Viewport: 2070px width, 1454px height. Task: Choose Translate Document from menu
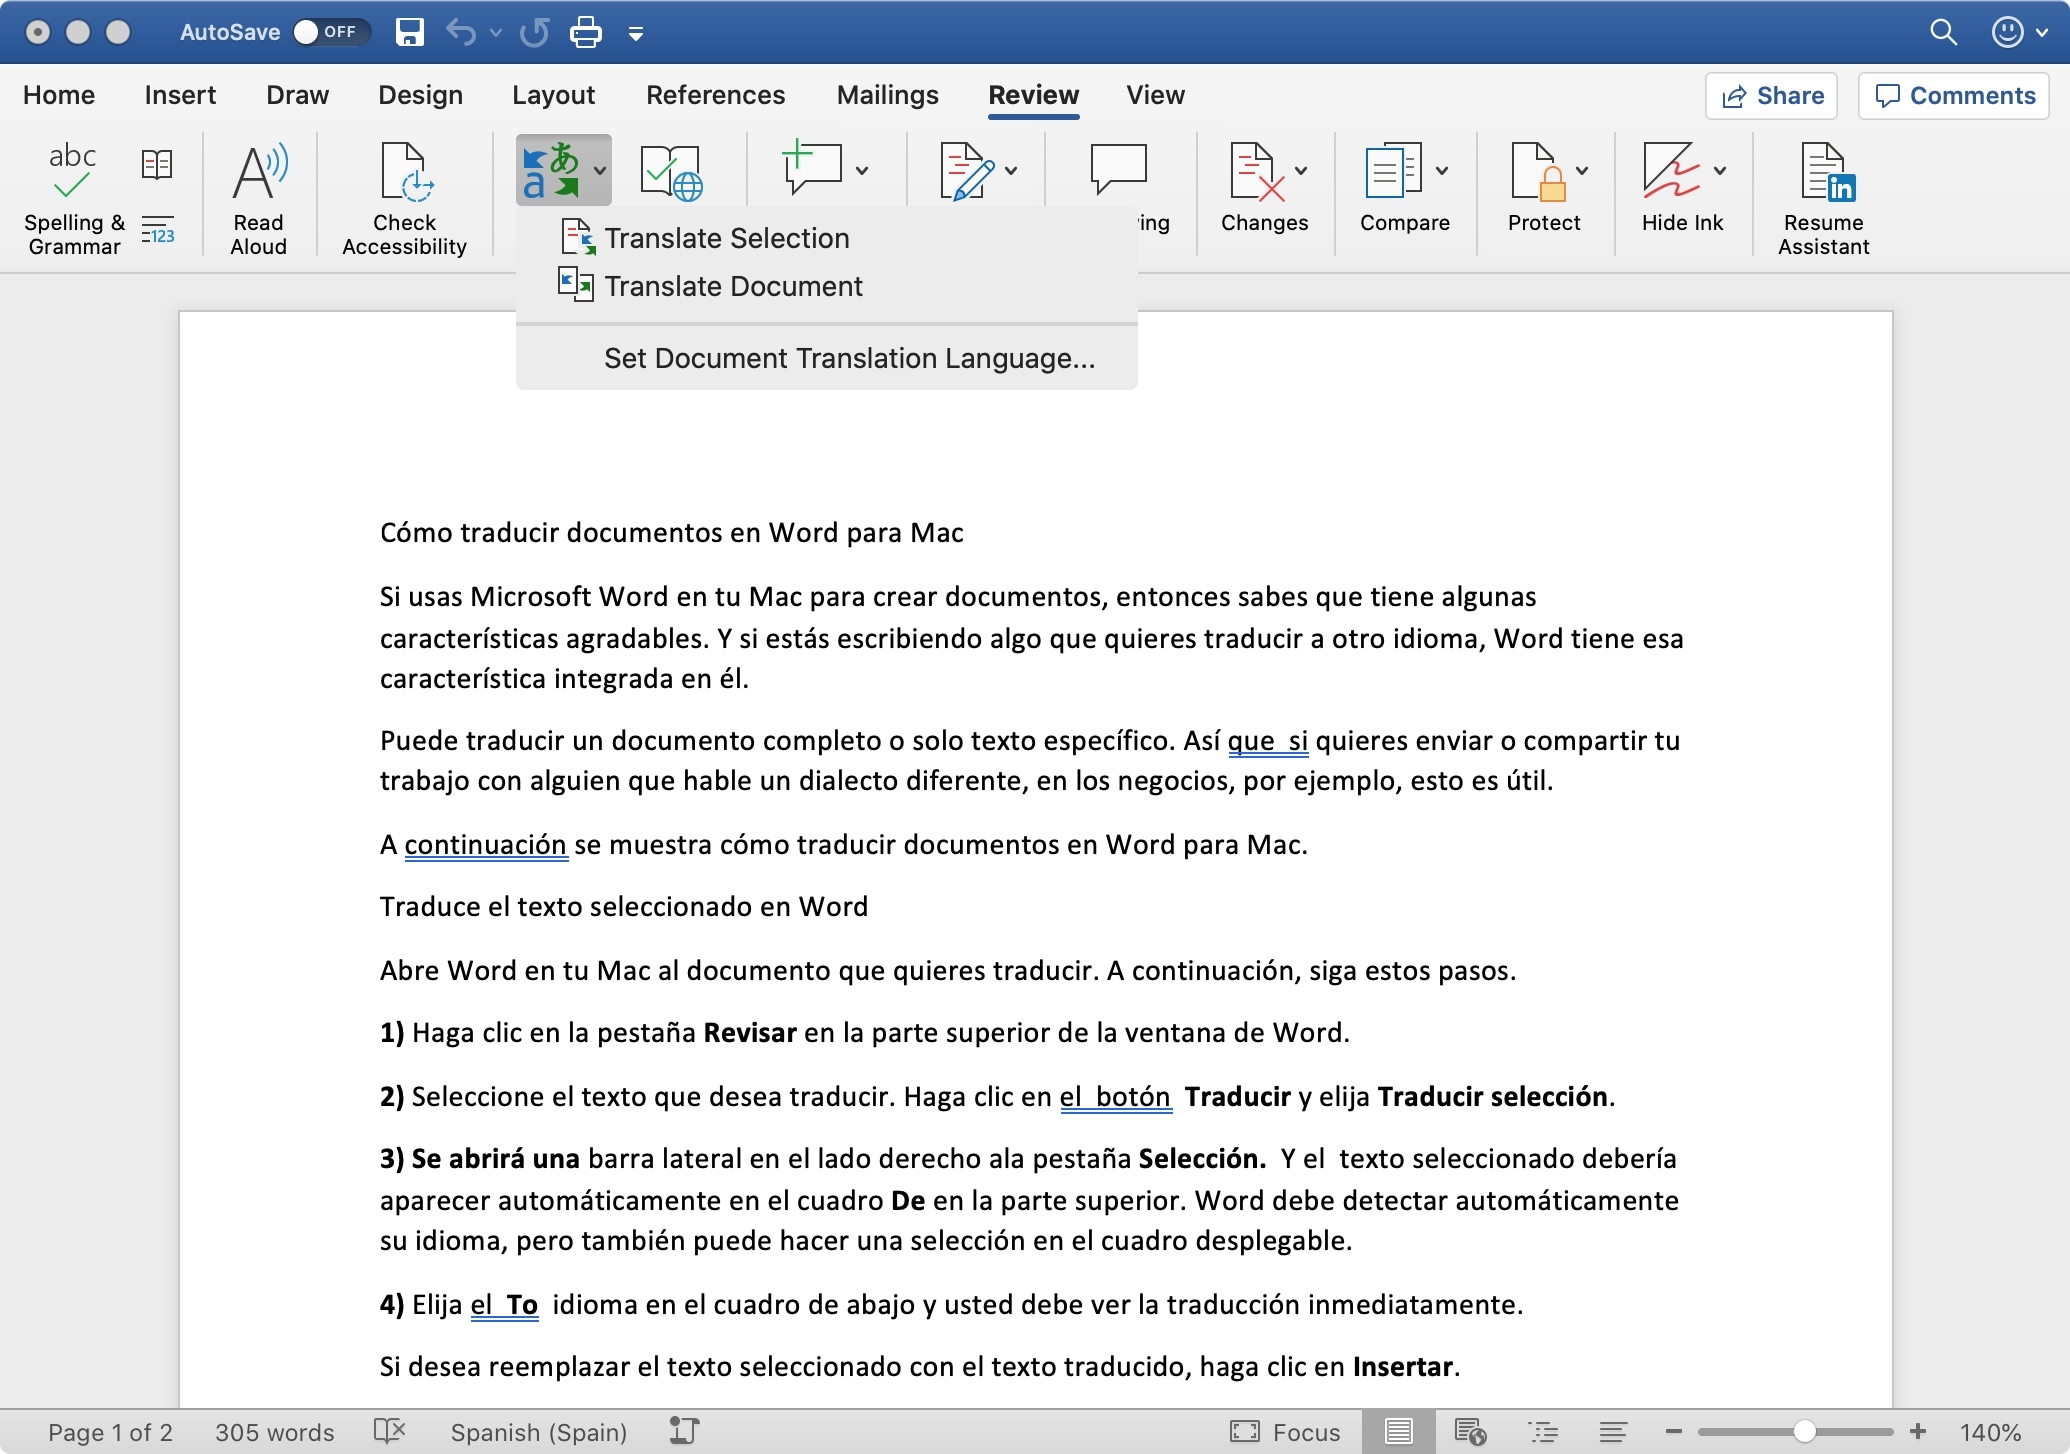pyautogui.click(x=826, y=286)
